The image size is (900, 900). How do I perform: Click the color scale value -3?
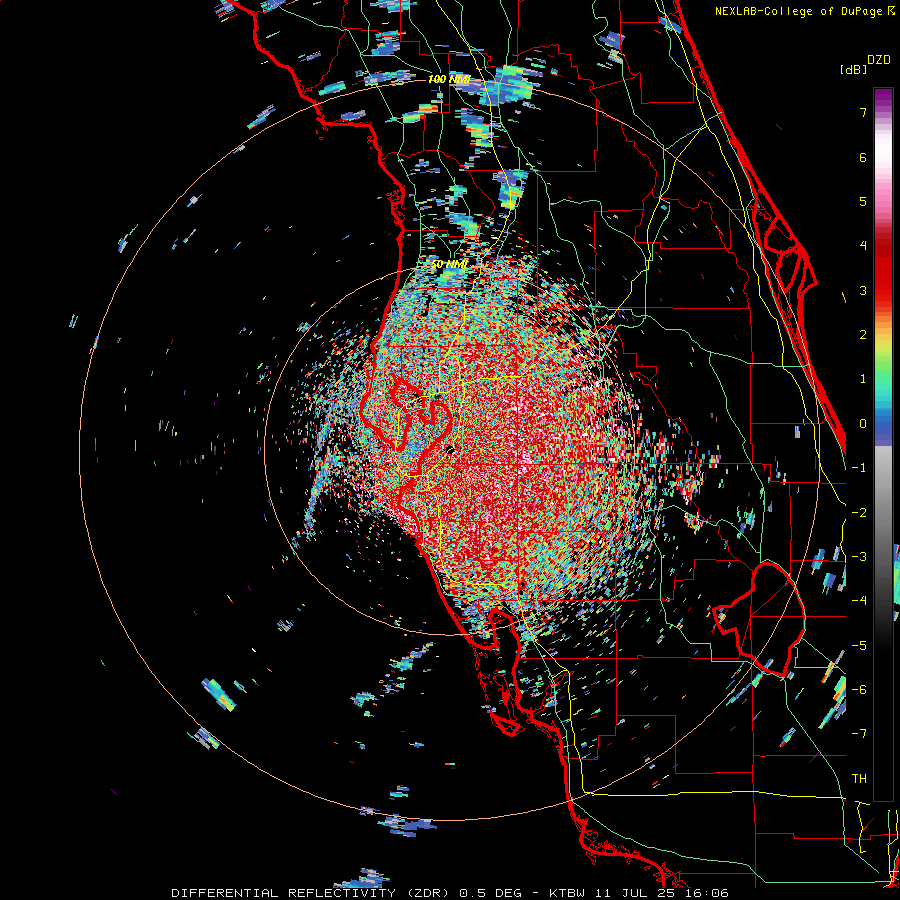tap(859, 557)
